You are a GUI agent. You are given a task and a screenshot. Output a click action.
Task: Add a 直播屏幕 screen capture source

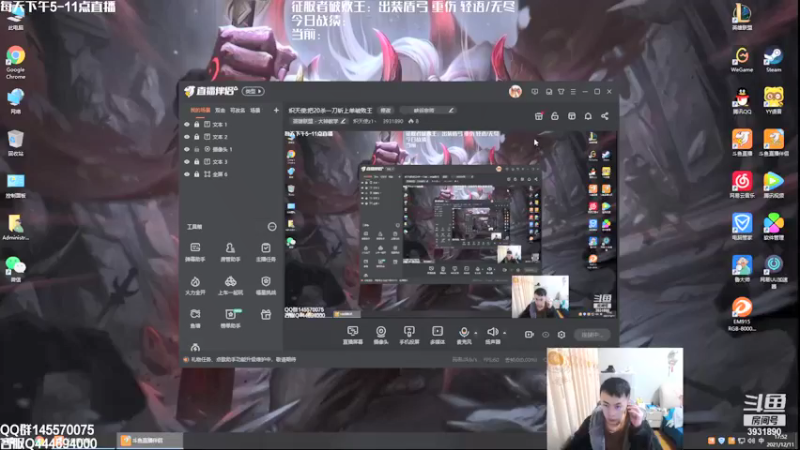tap(353, 335)
